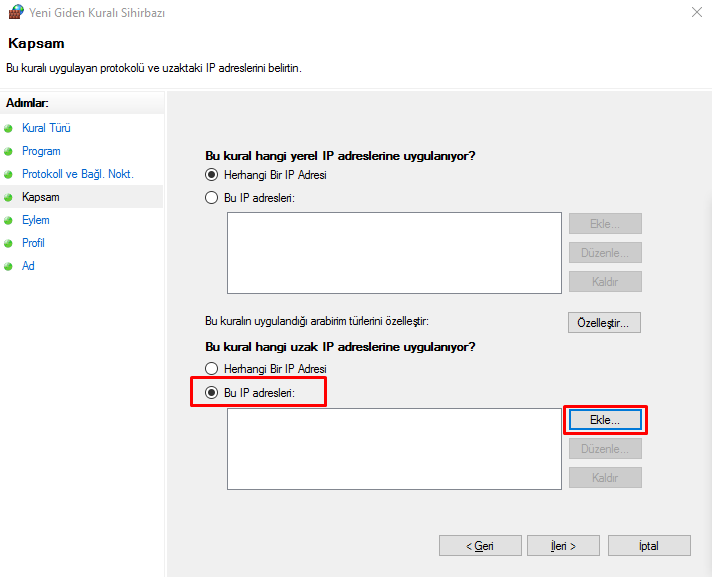This screenshot has height=577, width=712.
Task: Click the firewall wizard title bar icon
Action: [15, 13]
